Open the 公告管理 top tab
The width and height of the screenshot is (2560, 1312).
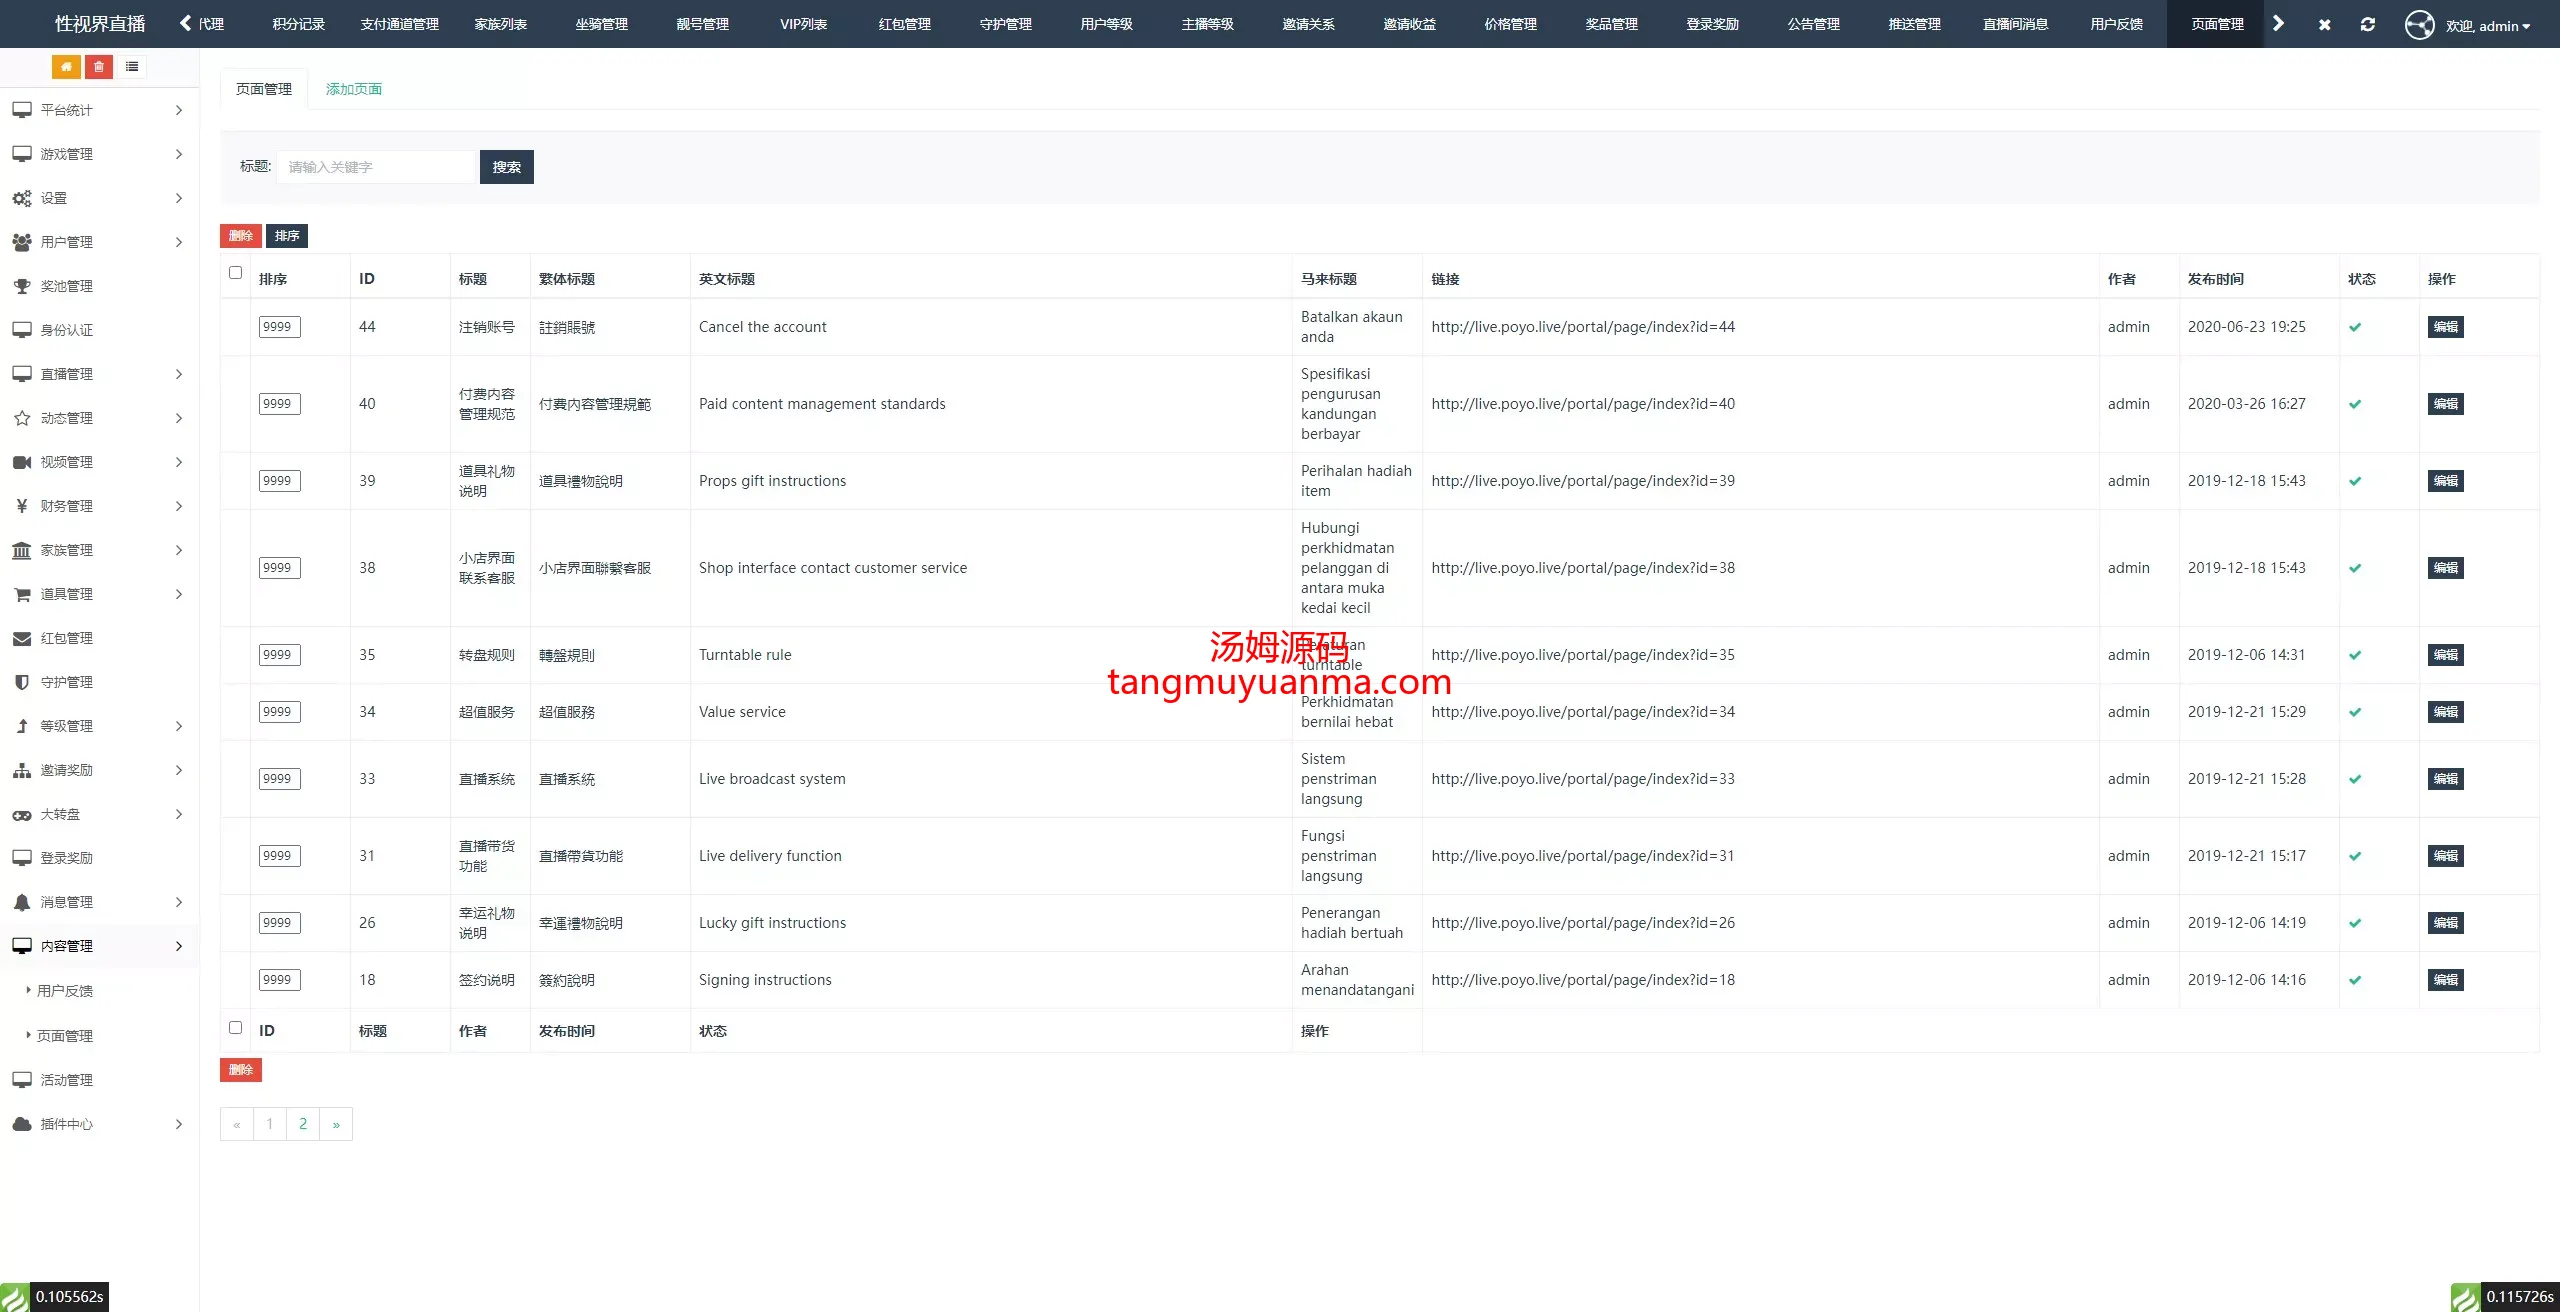point(1813,24)
